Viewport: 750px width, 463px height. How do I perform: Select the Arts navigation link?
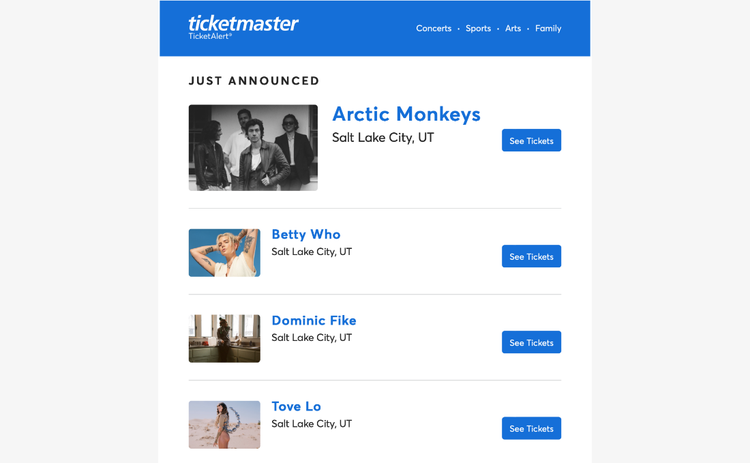513,29
